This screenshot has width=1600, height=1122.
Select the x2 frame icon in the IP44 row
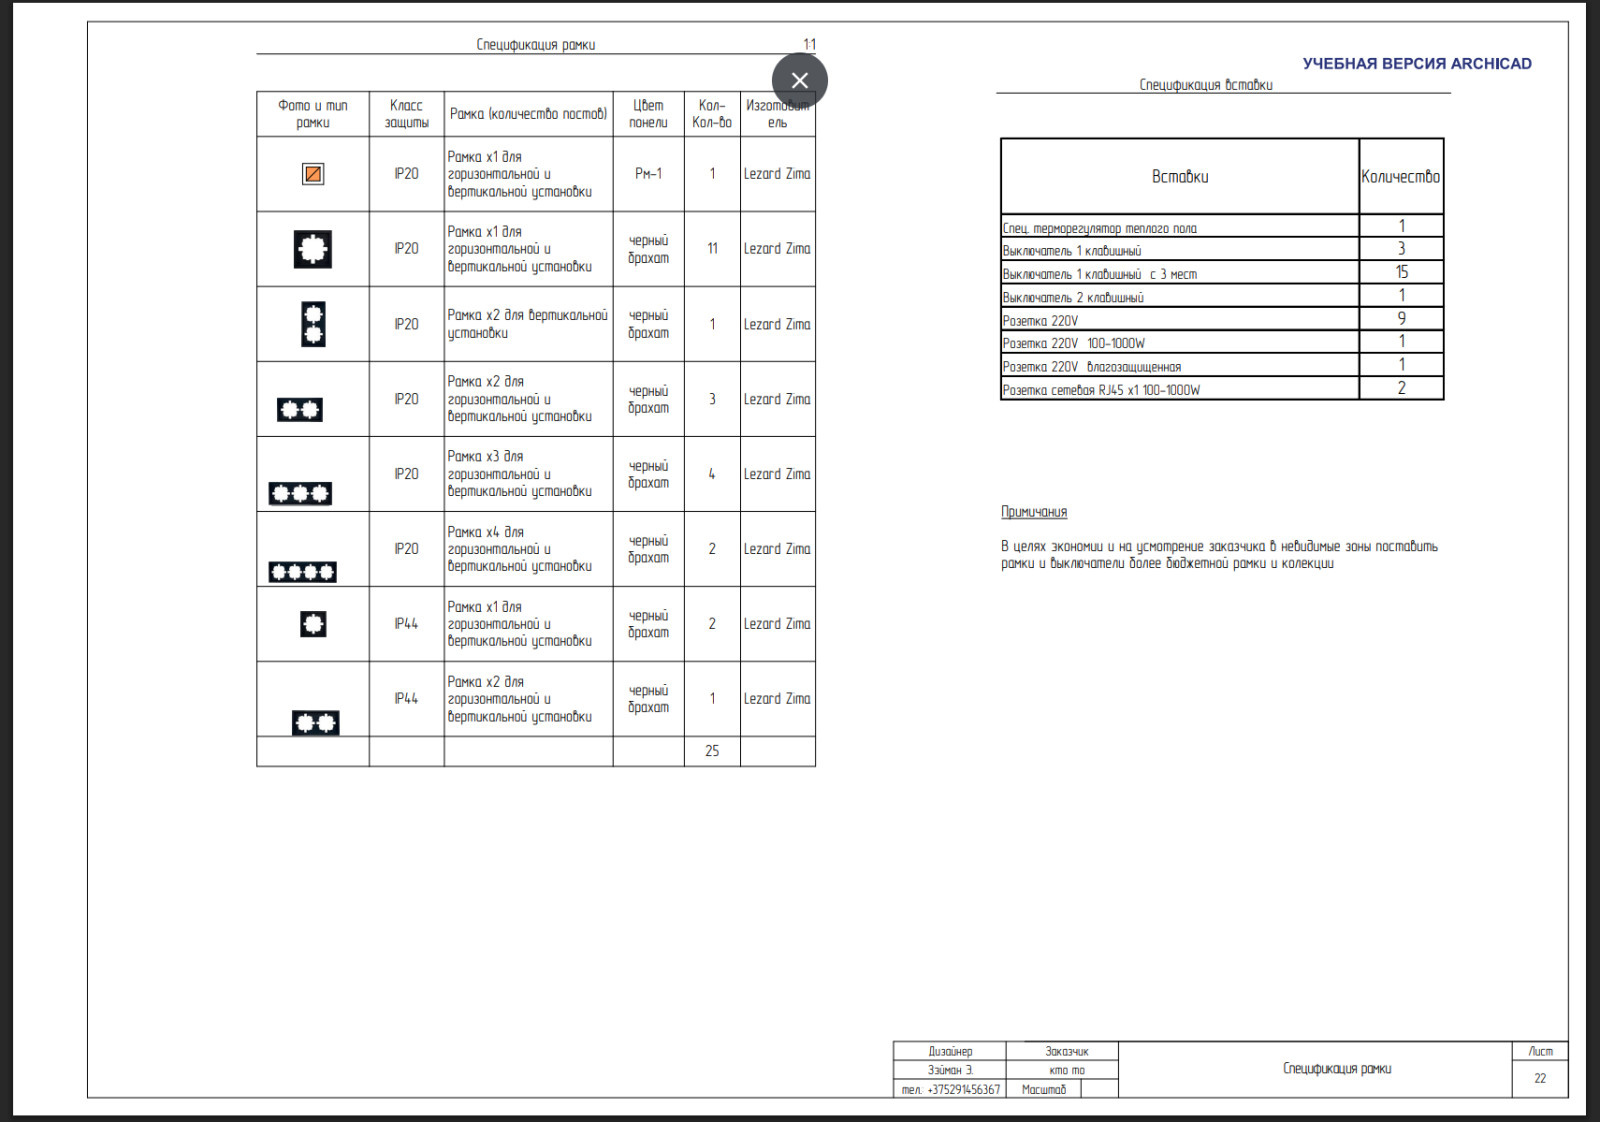(315, 722)
